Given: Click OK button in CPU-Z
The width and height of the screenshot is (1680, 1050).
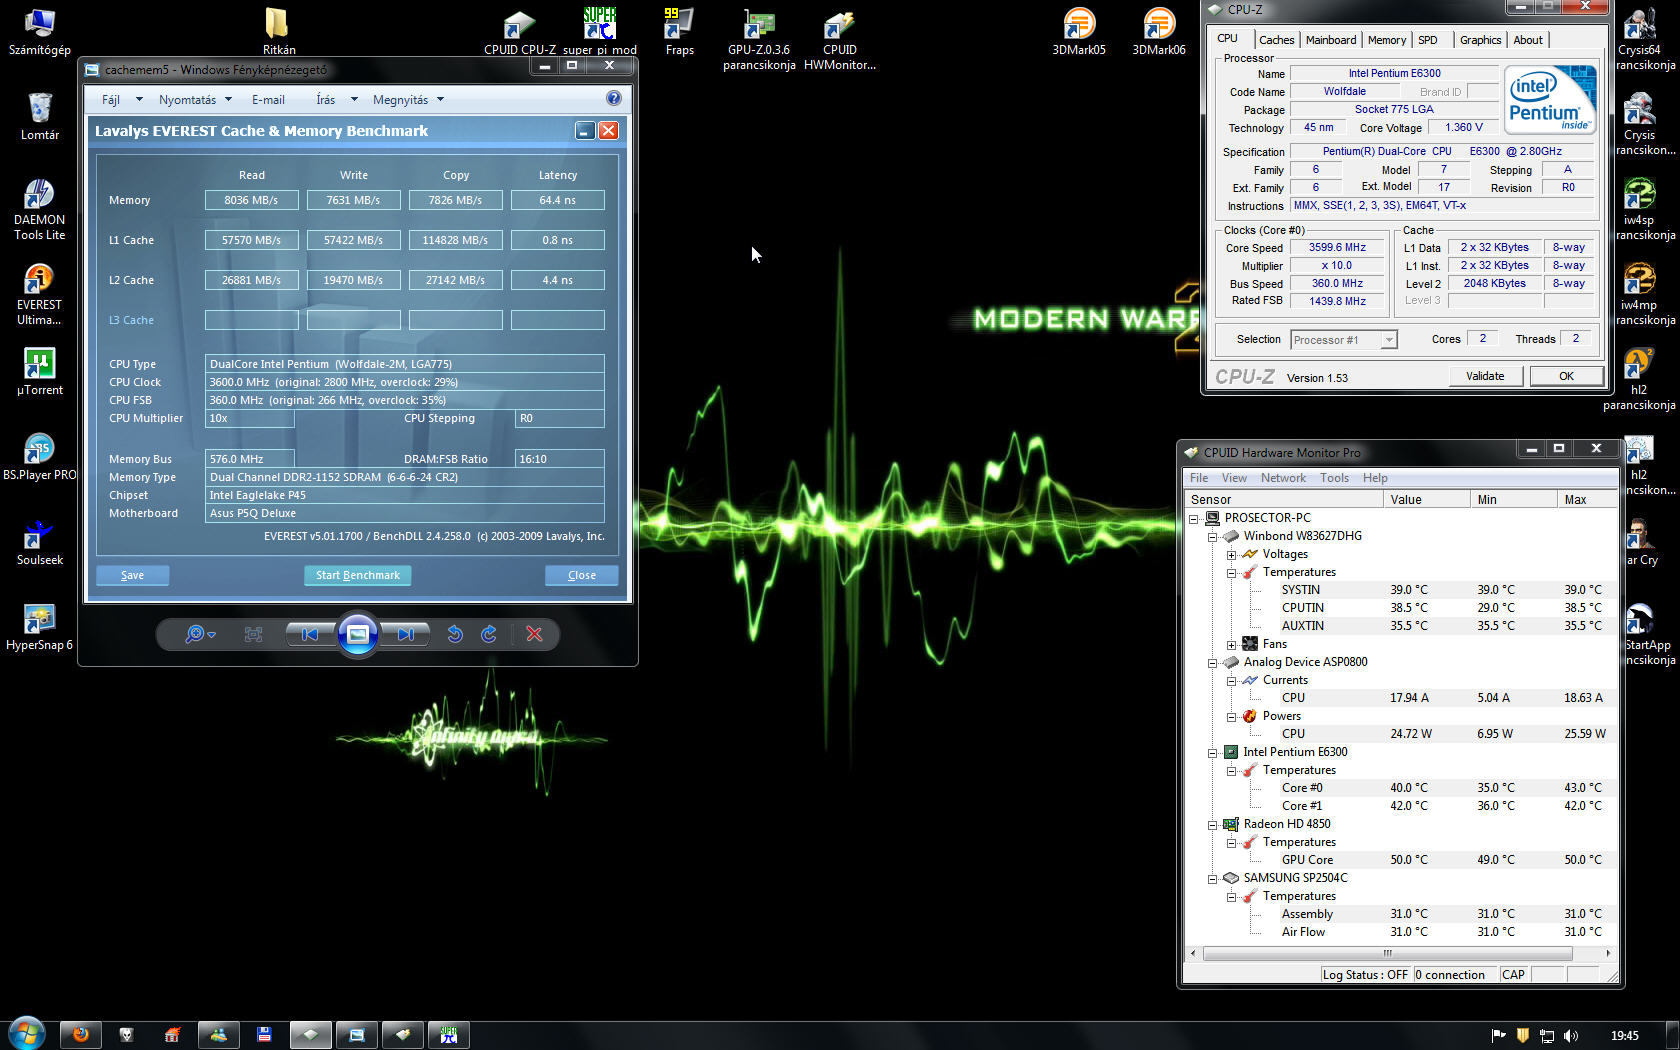Looking at the screenshot, I should pyautogui.click(x=1566, y=376).
